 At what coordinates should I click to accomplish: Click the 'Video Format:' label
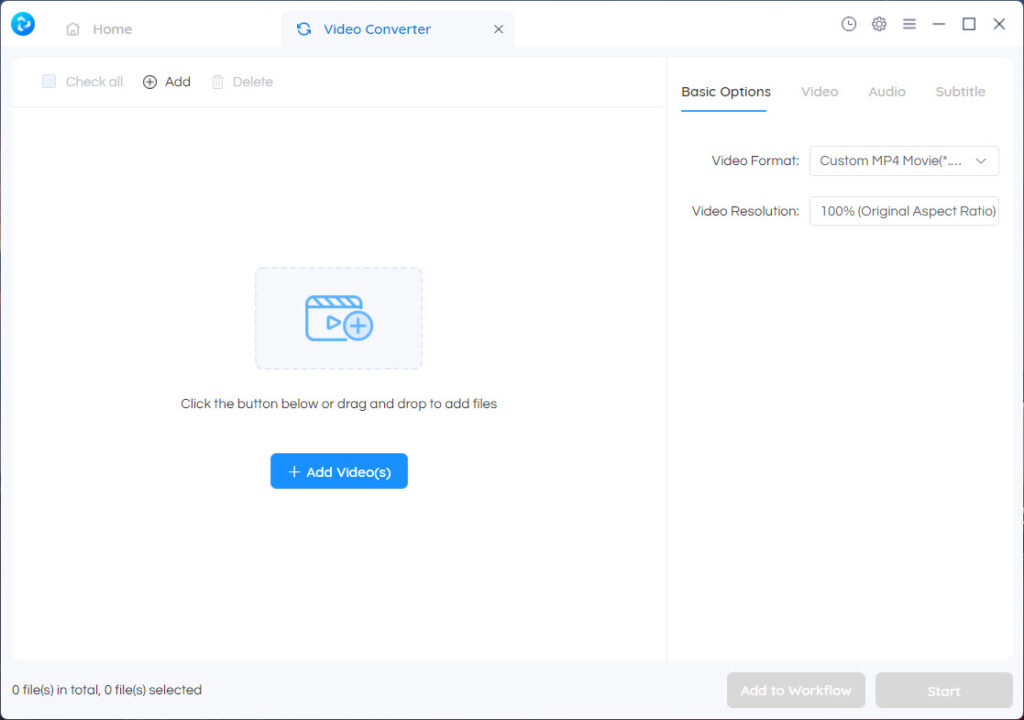(x=755, y=161)
